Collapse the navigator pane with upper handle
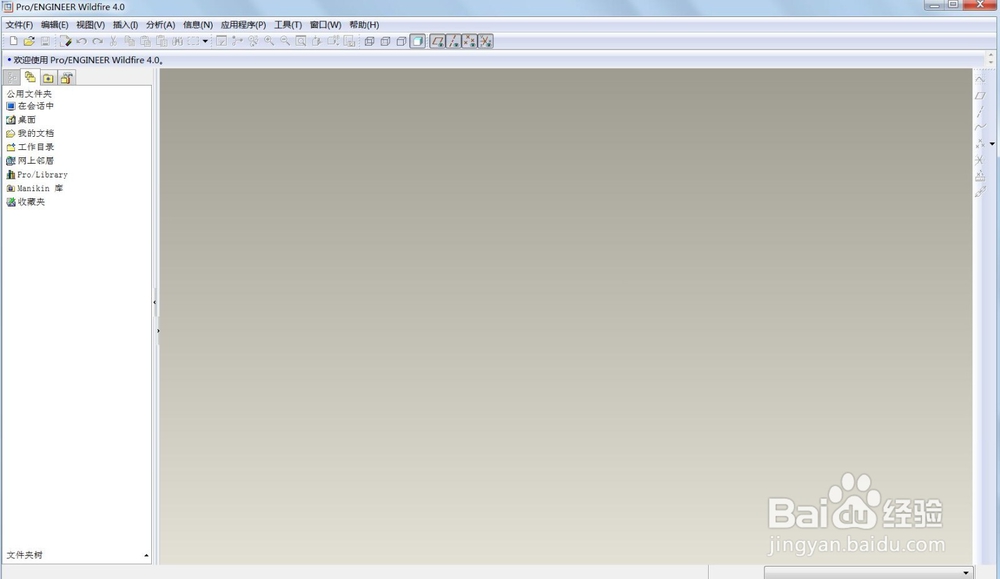This screenshot has width=1000, height=579. tap(154, 302)
